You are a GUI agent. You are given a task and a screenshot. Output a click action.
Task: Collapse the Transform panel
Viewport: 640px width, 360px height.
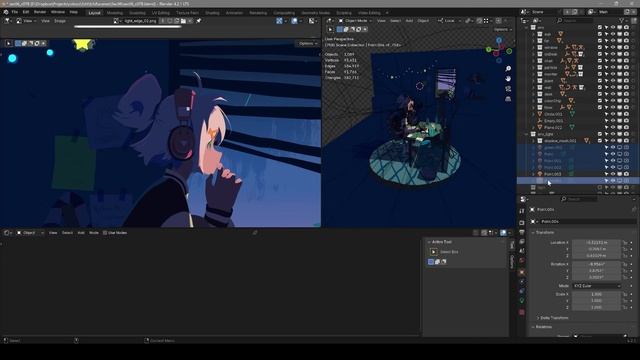pyautogui.click(x=543, y=232)
